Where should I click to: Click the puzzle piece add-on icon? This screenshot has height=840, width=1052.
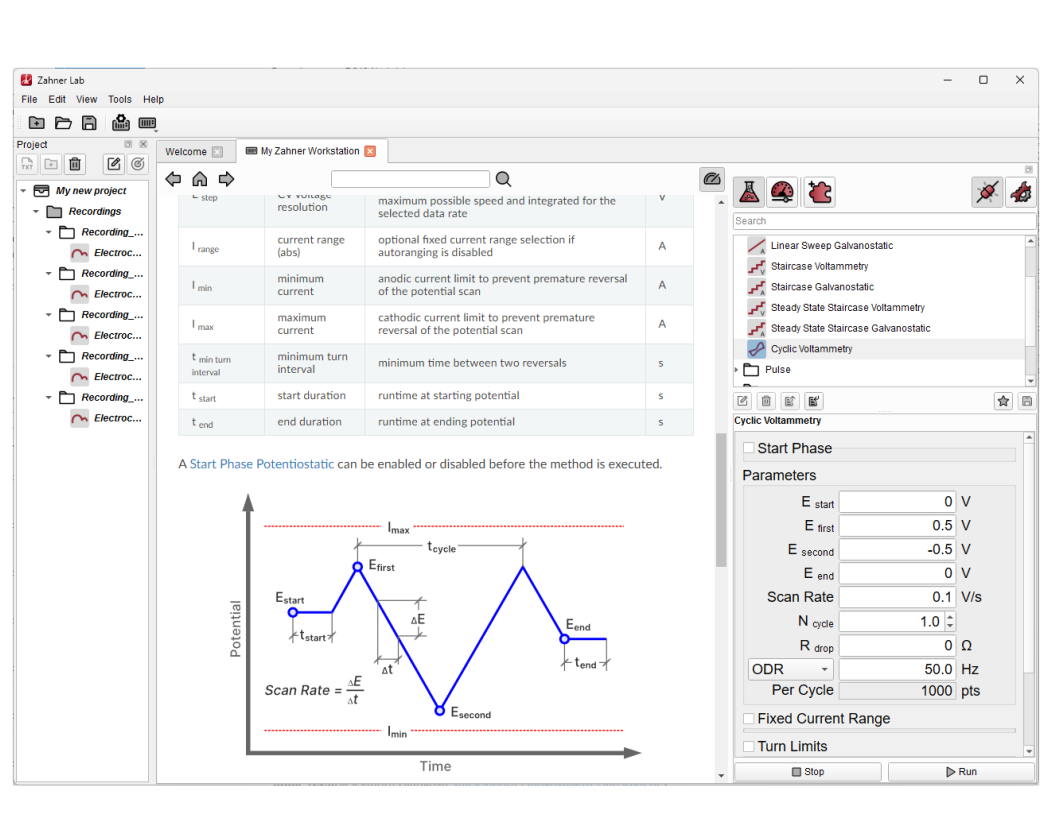tap(819, 192)
